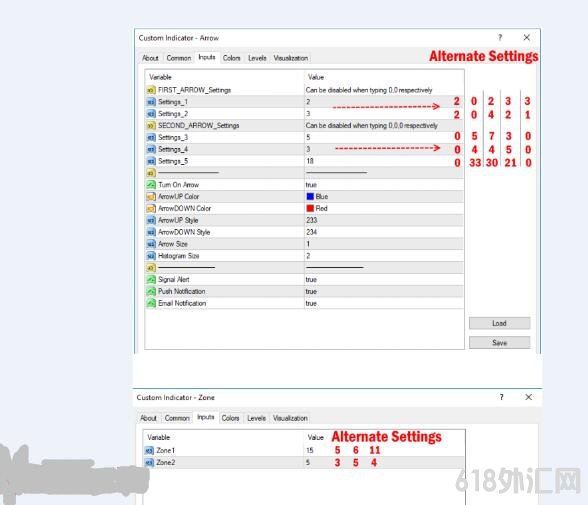Open the ArrowDOWN Color Red value dropdown
This screenshot has width=588, height=505.
click(x=384, y=208)
